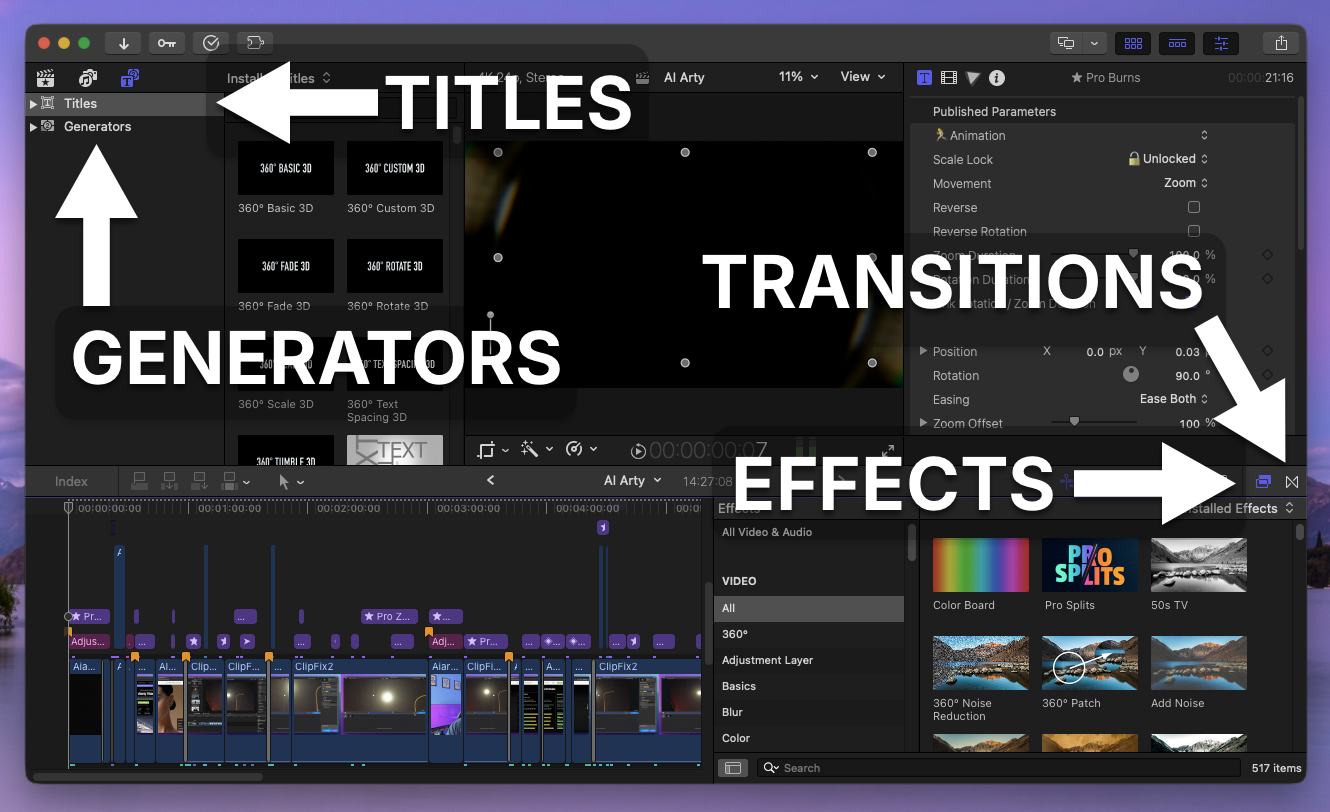This screenshot has height=812, width=1330.
Task: Adjust the Zoom Offset slider
Action: click(x=1074, y=423)
